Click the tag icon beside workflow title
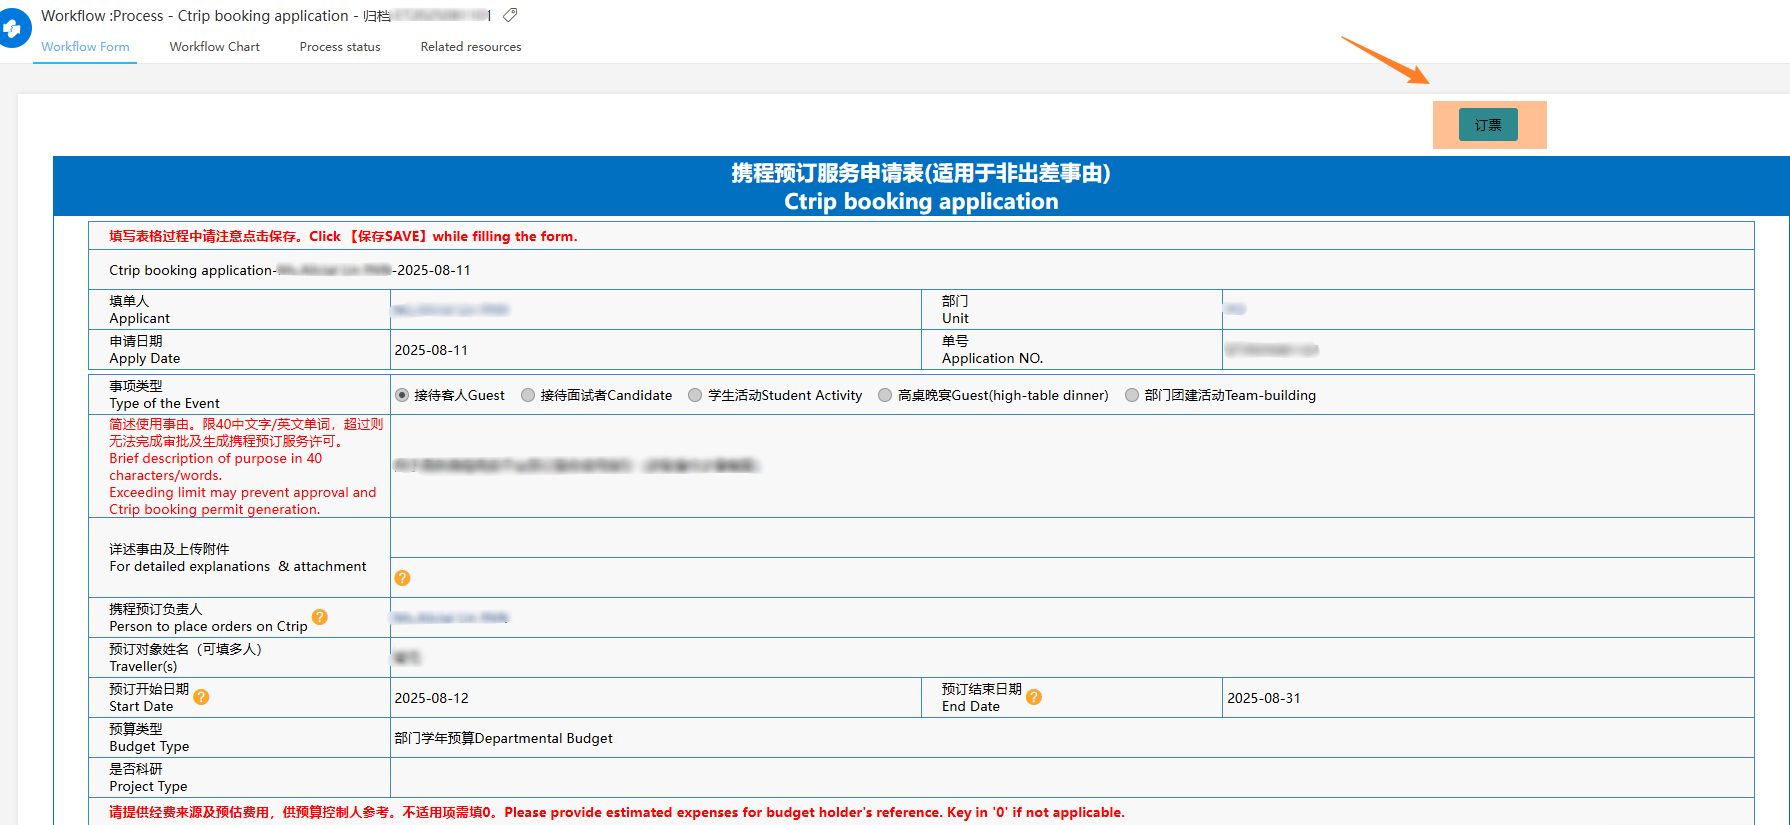Screen dimensions: 1790x825 pos(510,15)
